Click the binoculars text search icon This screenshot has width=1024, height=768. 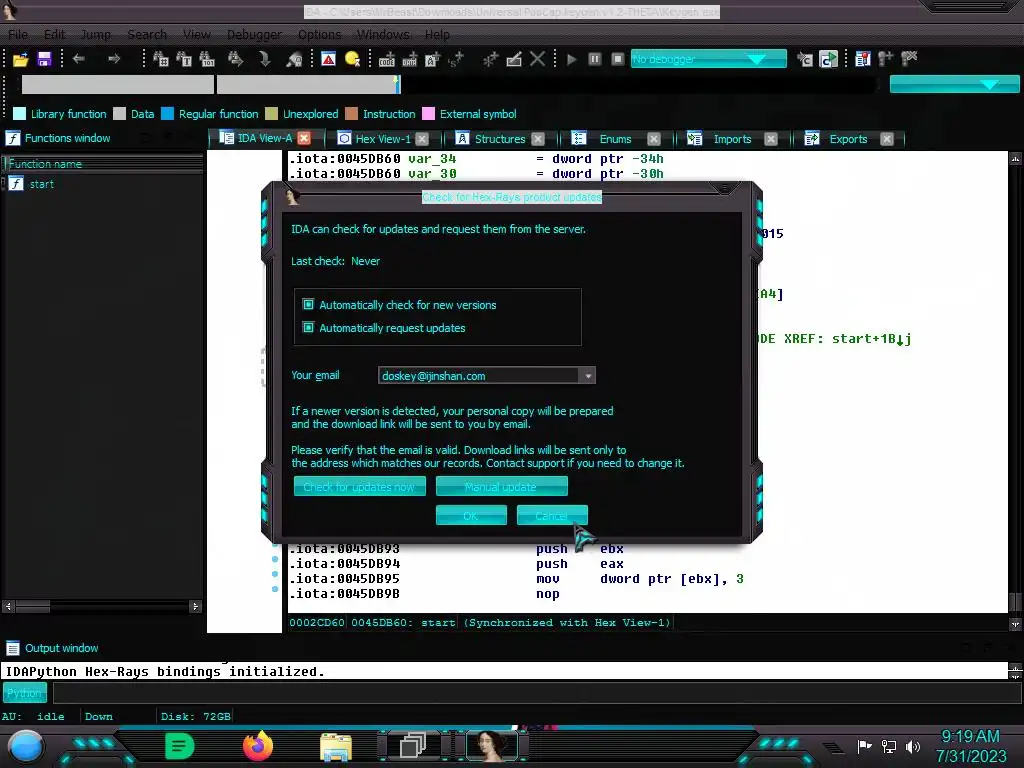pyautogui.click(x=184, y=59)
